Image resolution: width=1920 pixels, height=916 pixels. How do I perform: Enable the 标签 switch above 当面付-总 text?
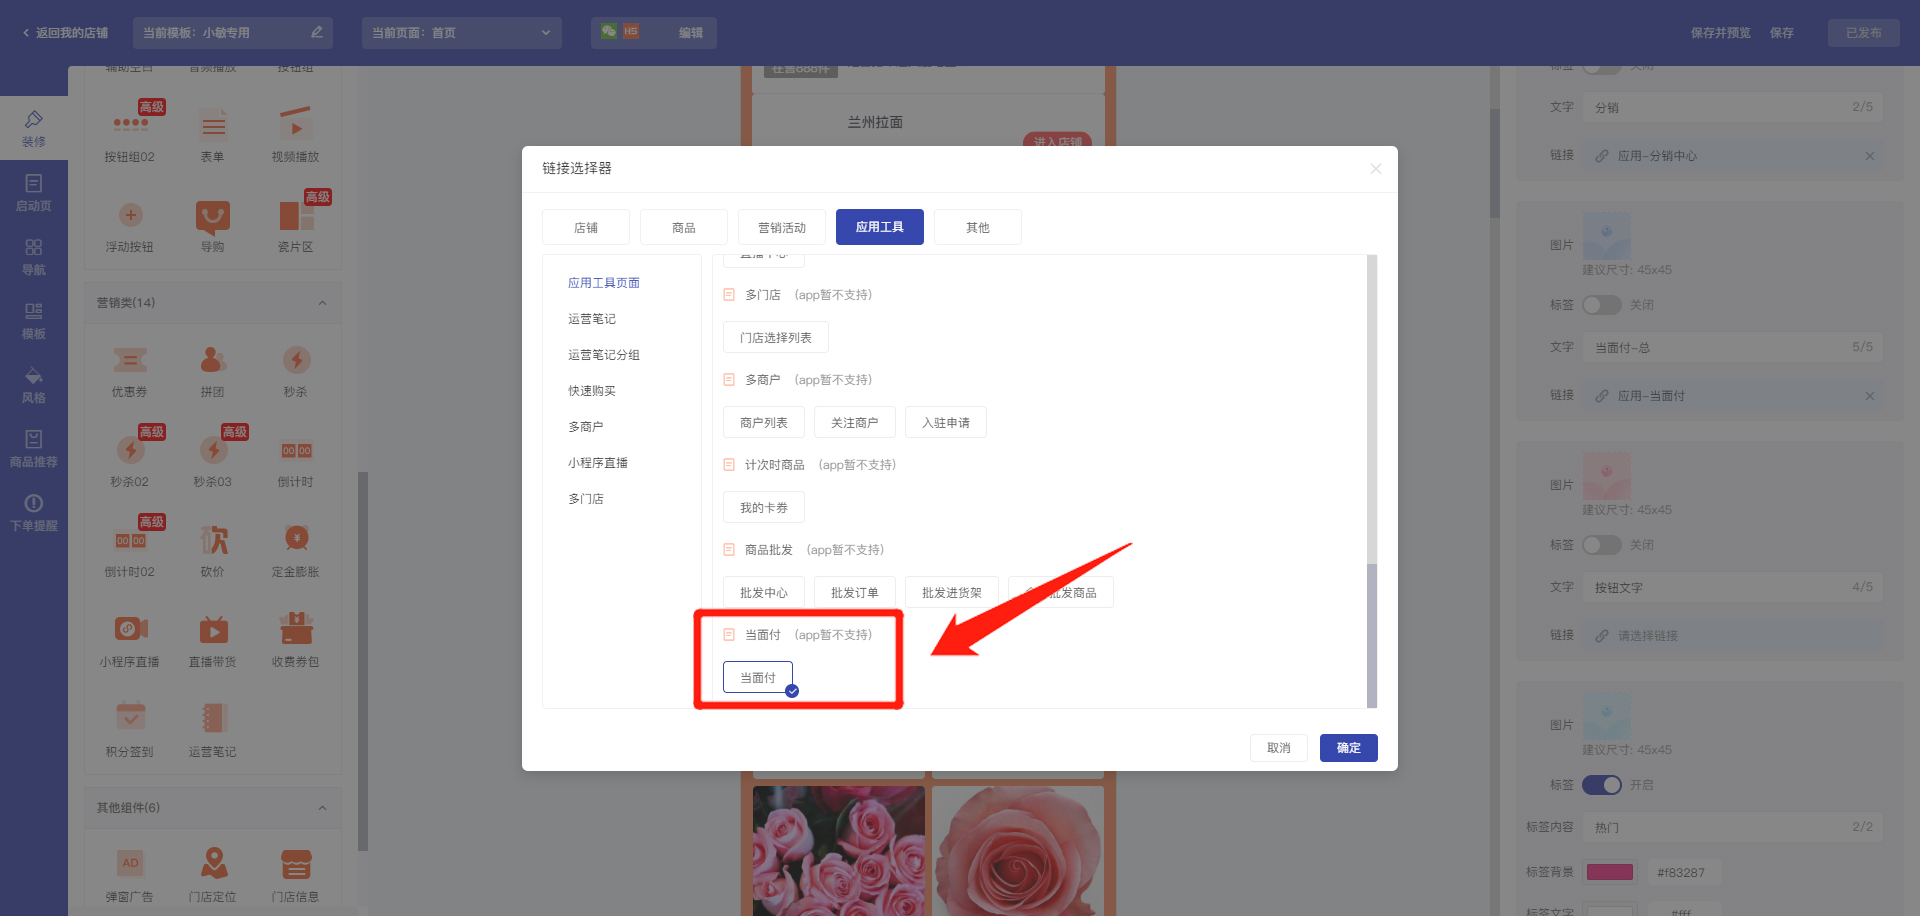pyautogui.click(x=1601, y=305)
